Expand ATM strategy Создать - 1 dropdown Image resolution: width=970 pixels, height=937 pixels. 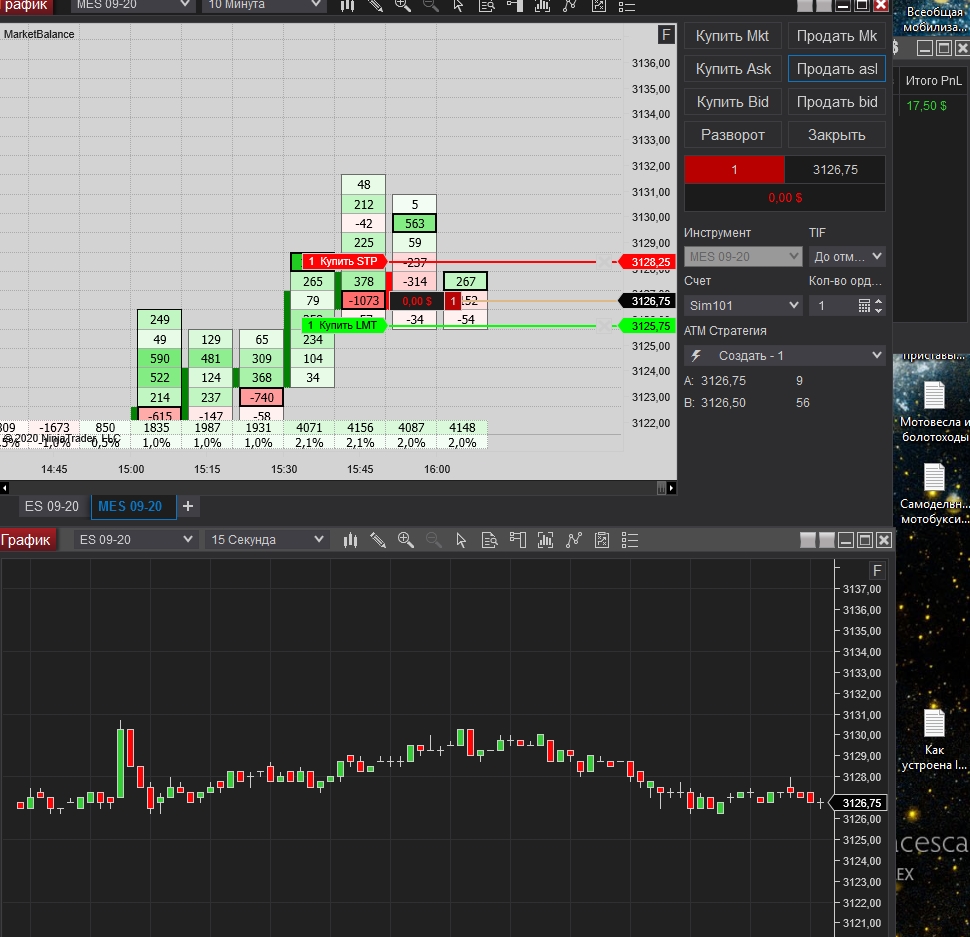[784, 356]
